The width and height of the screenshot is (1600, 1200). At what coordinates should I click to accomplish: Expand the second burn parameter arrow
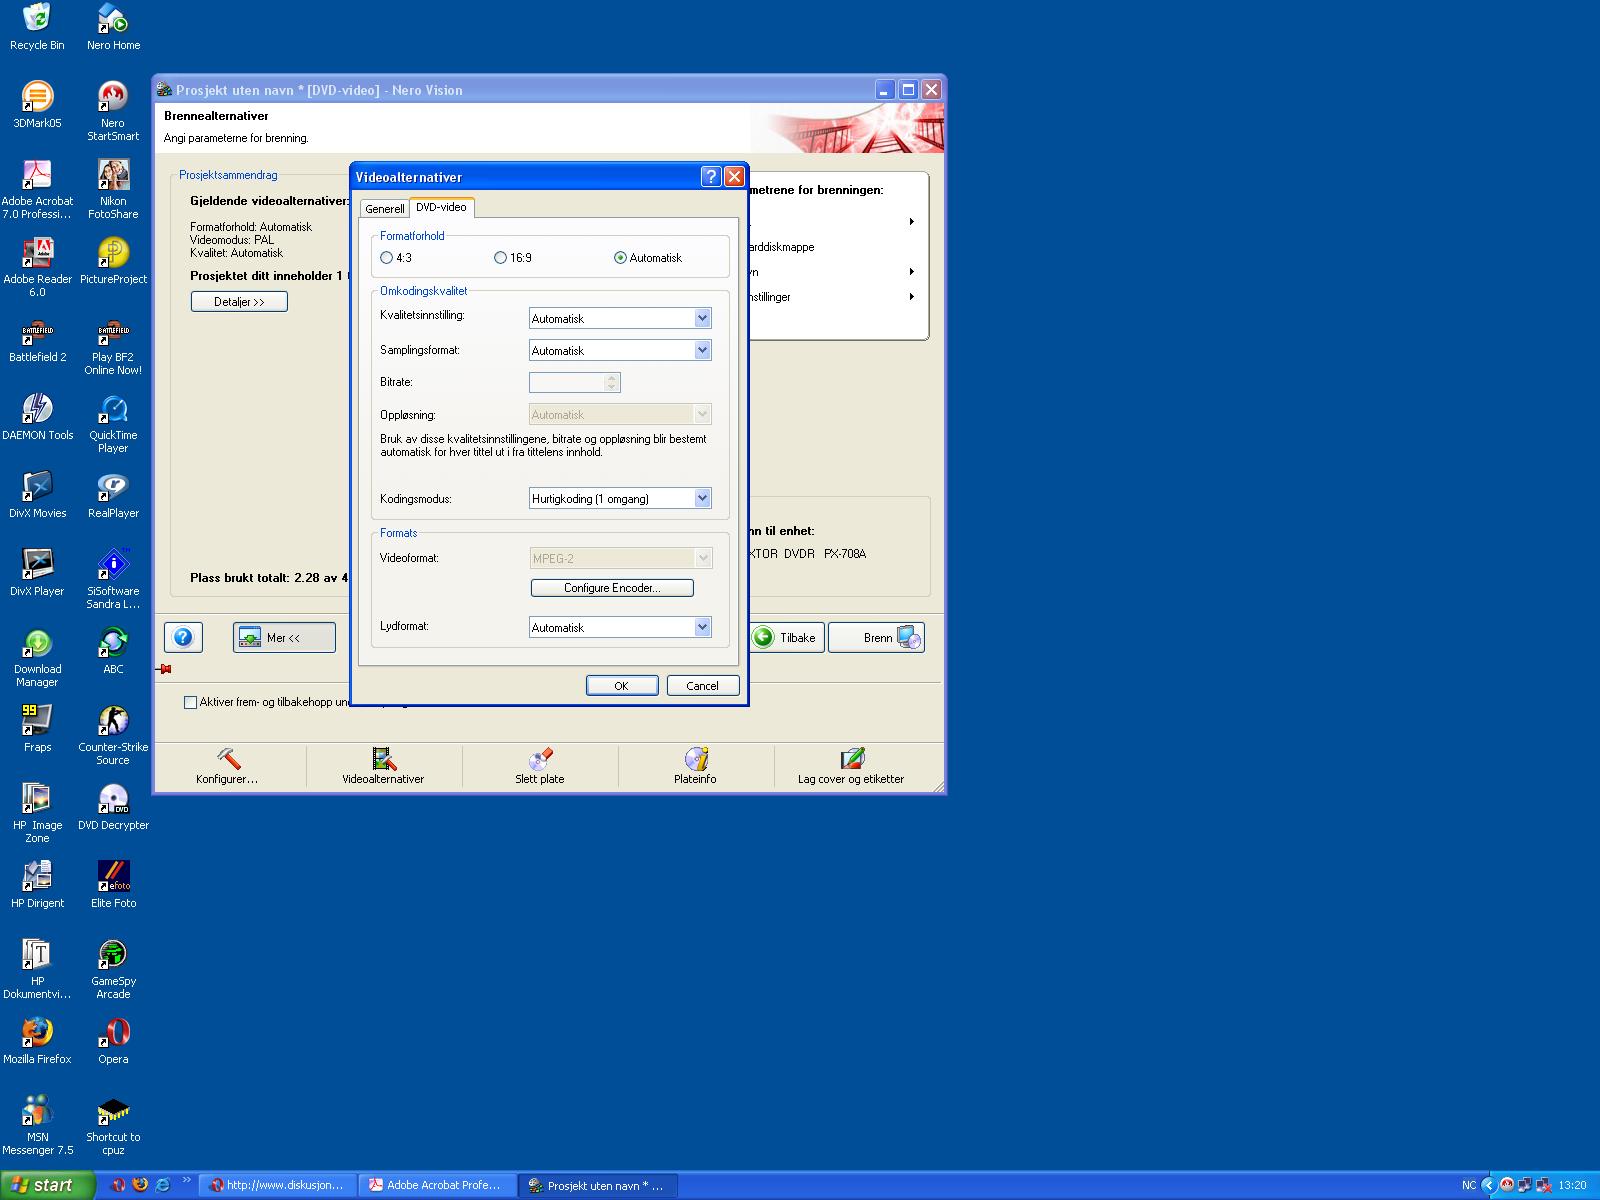coord(911,272)
